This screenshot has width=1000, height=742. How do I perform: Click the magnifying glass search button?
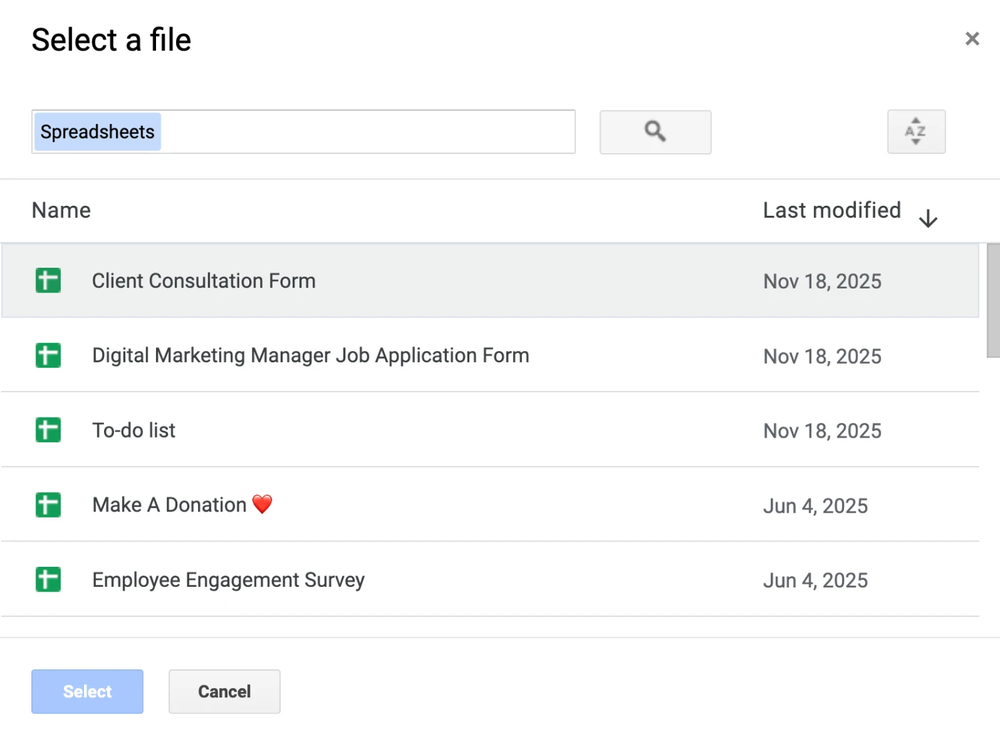(655, 132)
